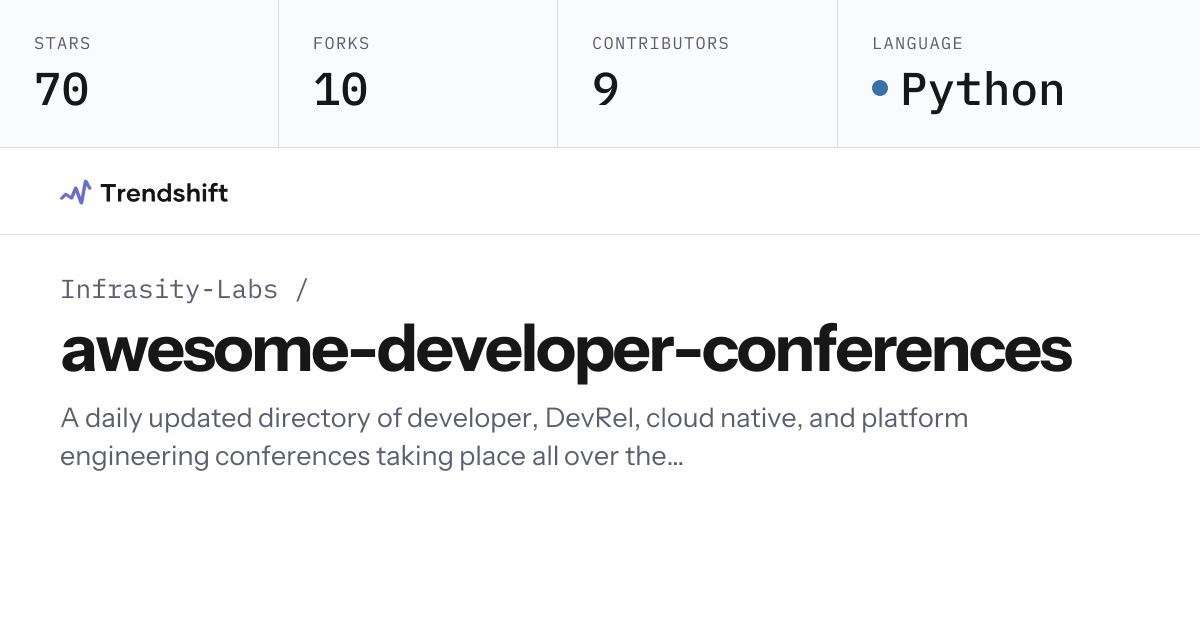This screenshot has width=1200, height=630.
Task: Select the contributors count 9
Action: [x=606, y=90]
